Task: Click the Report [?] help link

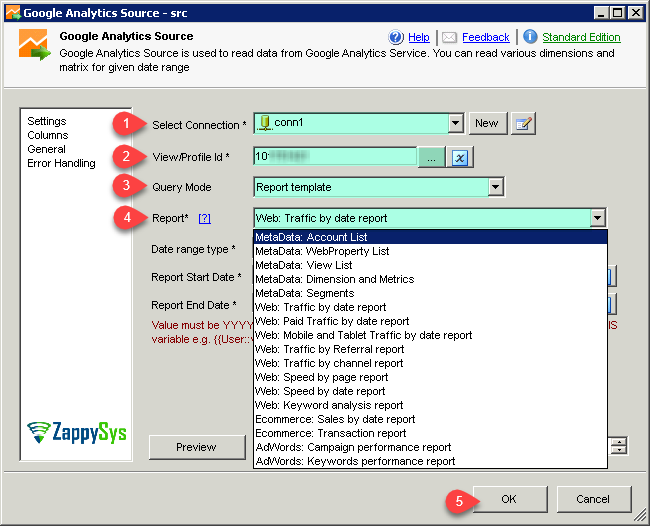Action: point(204,218)
